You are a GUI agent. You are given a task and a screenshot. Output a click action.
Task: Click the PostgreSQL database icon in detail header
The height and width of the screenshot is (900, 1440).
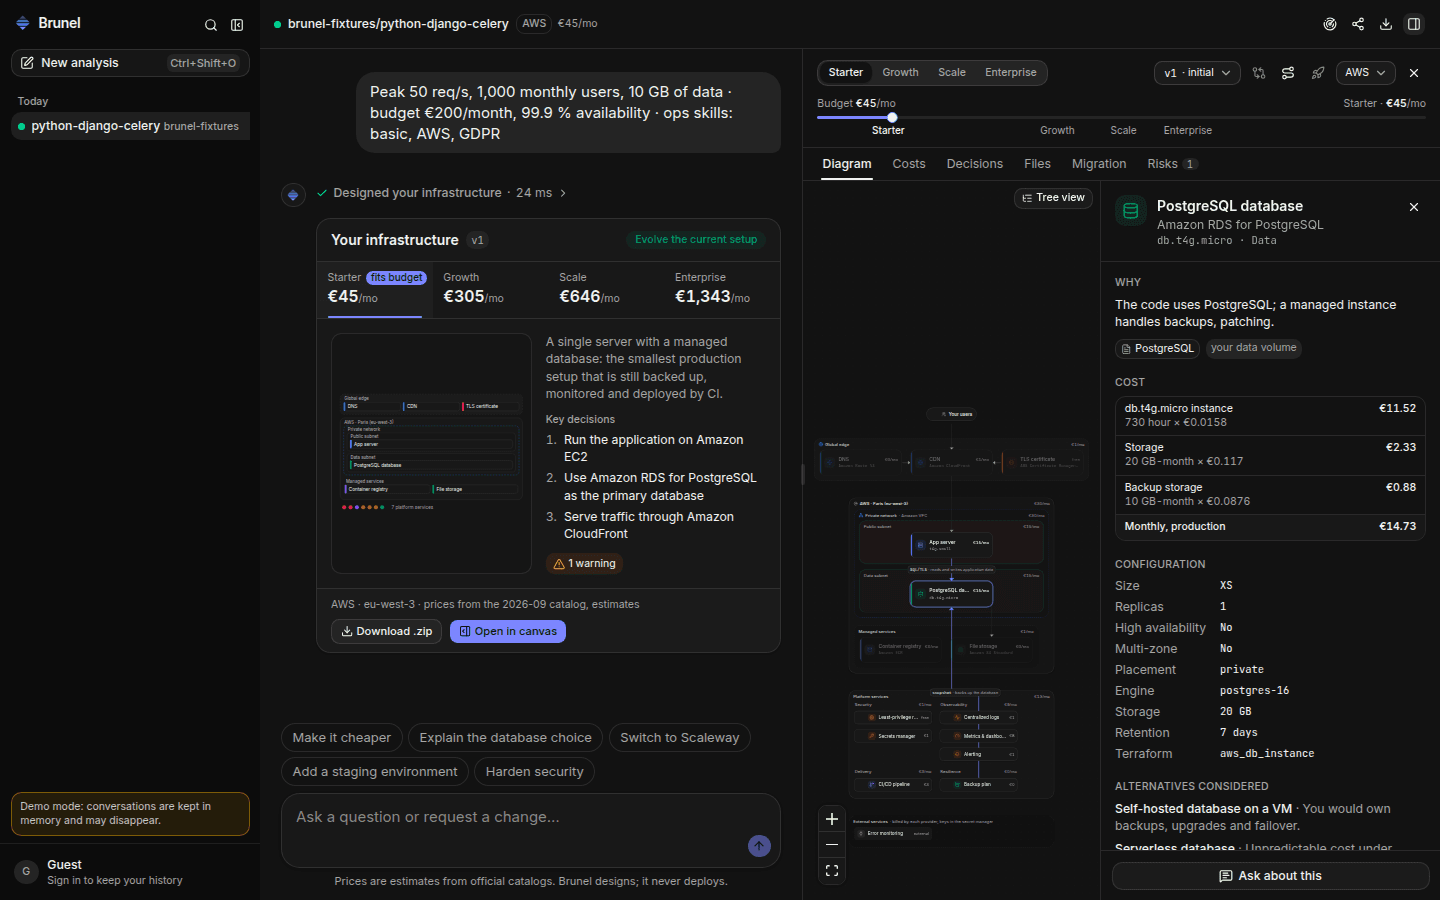[x=1131, y=211]
